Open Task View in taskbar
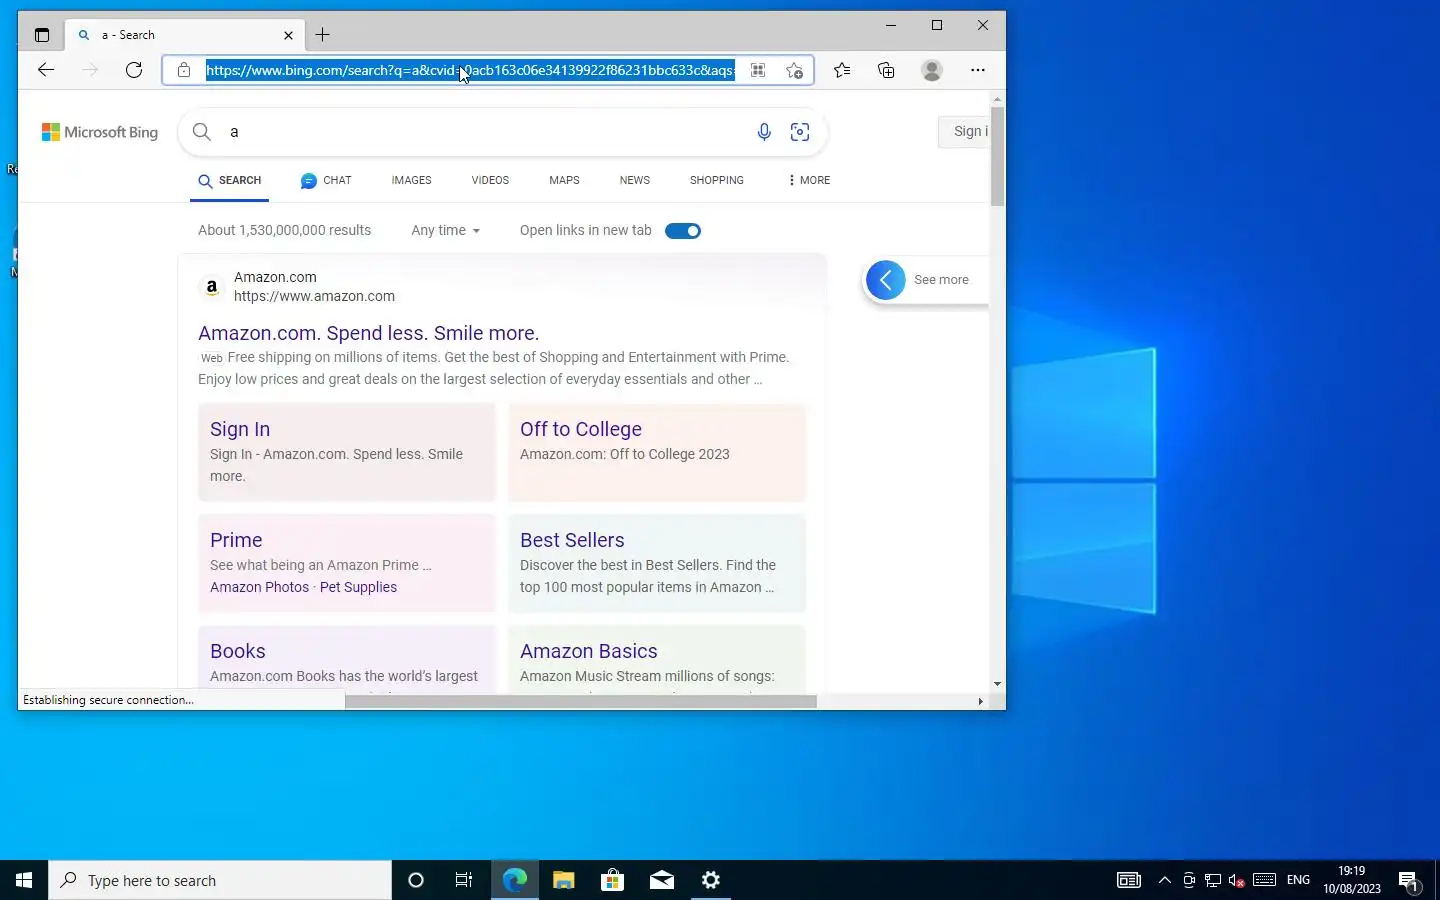 pyautogui.click(x=464, y=880)
